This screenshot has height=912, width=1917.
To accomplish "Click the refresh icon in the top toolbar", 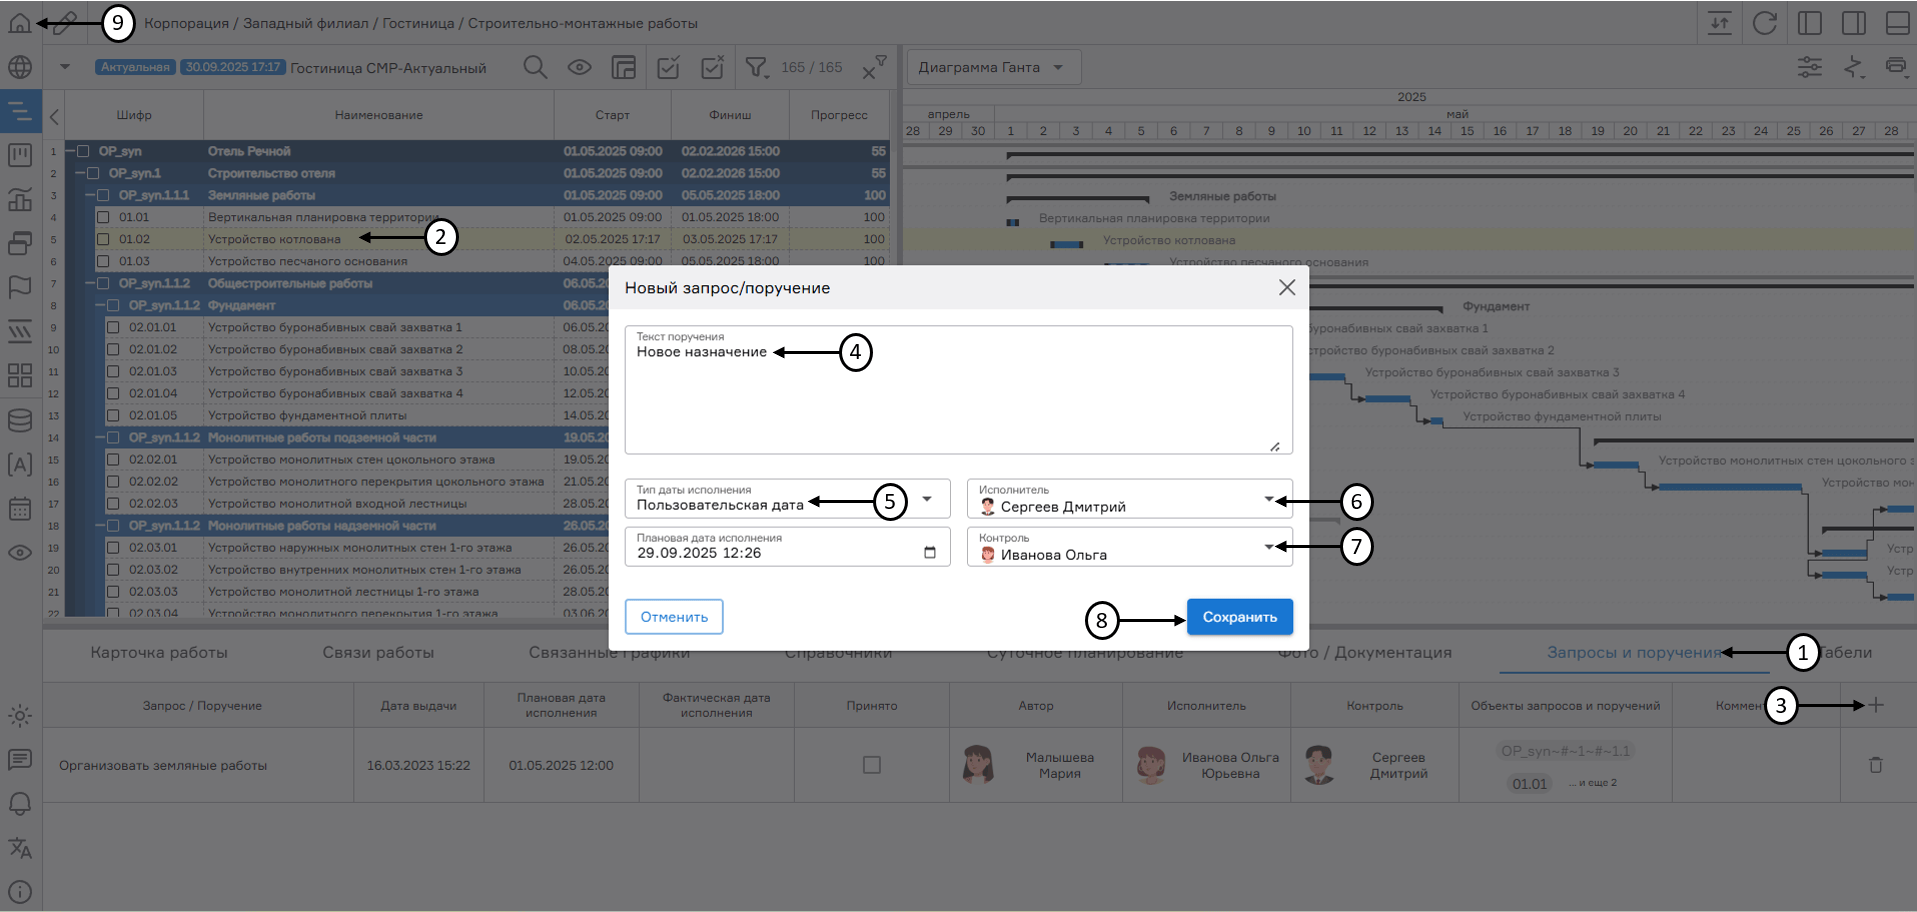I will tap(1765, 23).
